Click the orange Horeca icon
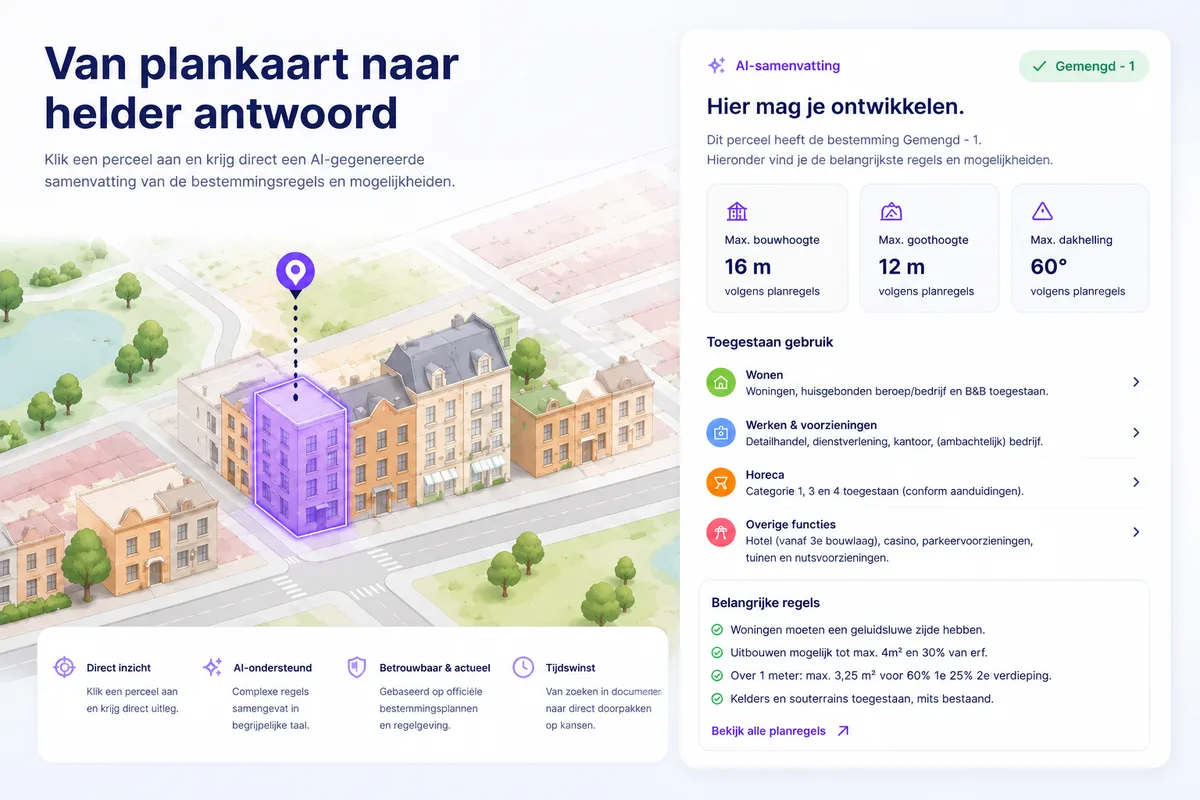1200x800 pixels. tap(721, 483)
